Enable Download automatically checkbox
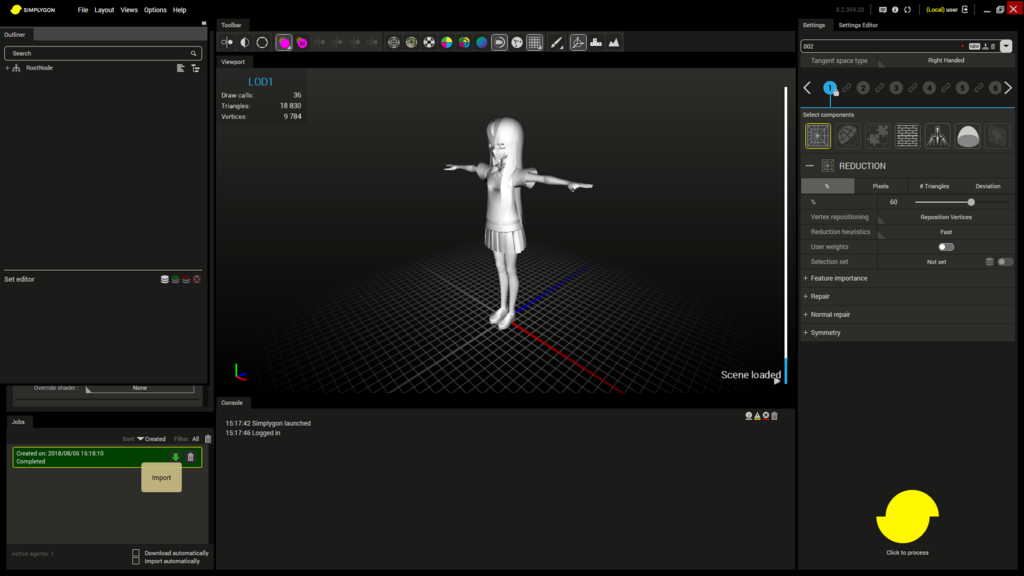 [x=136, y=553]
